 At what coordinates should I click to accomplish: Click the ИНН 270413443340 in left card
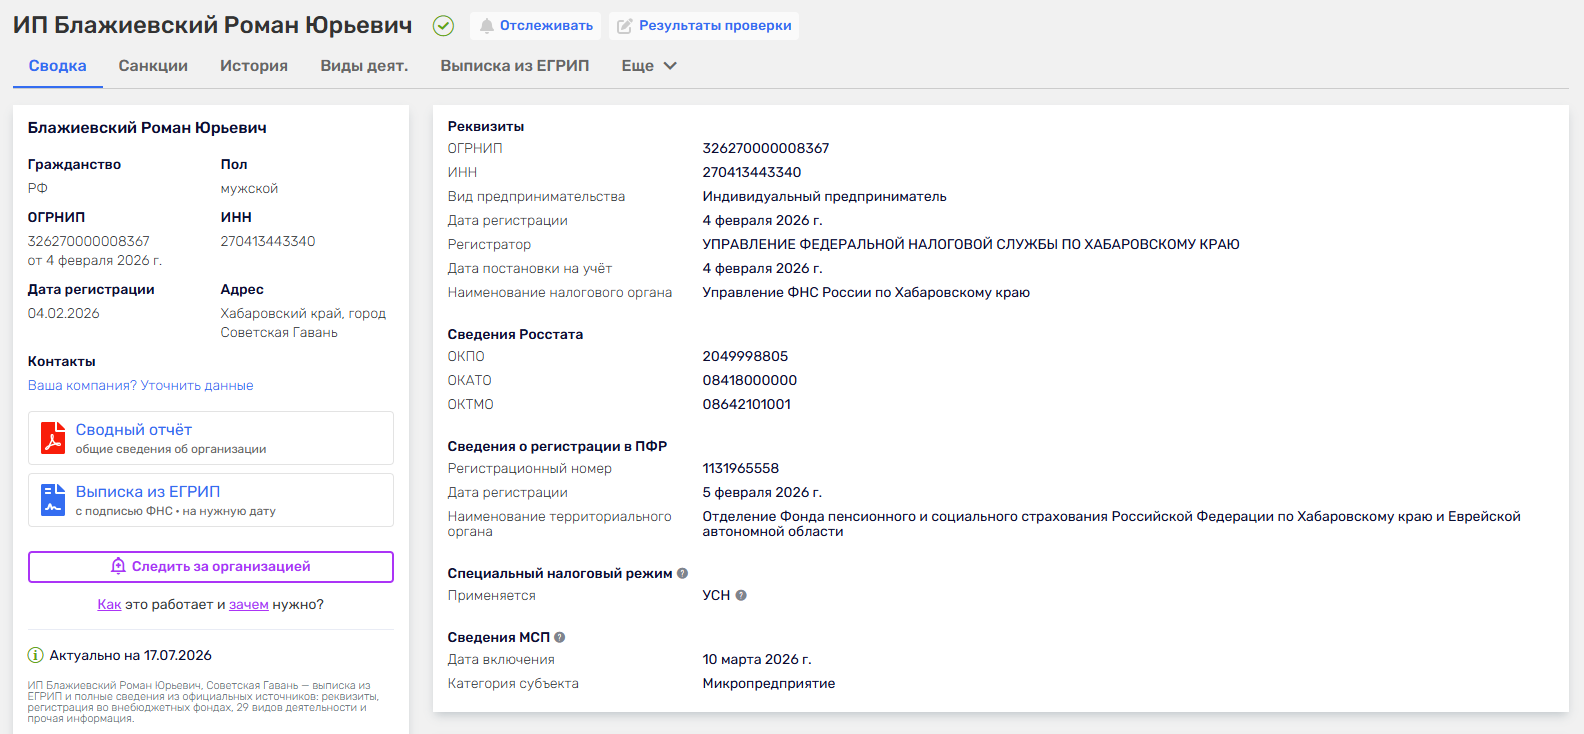pyautogui.click(x=268, y=241)
